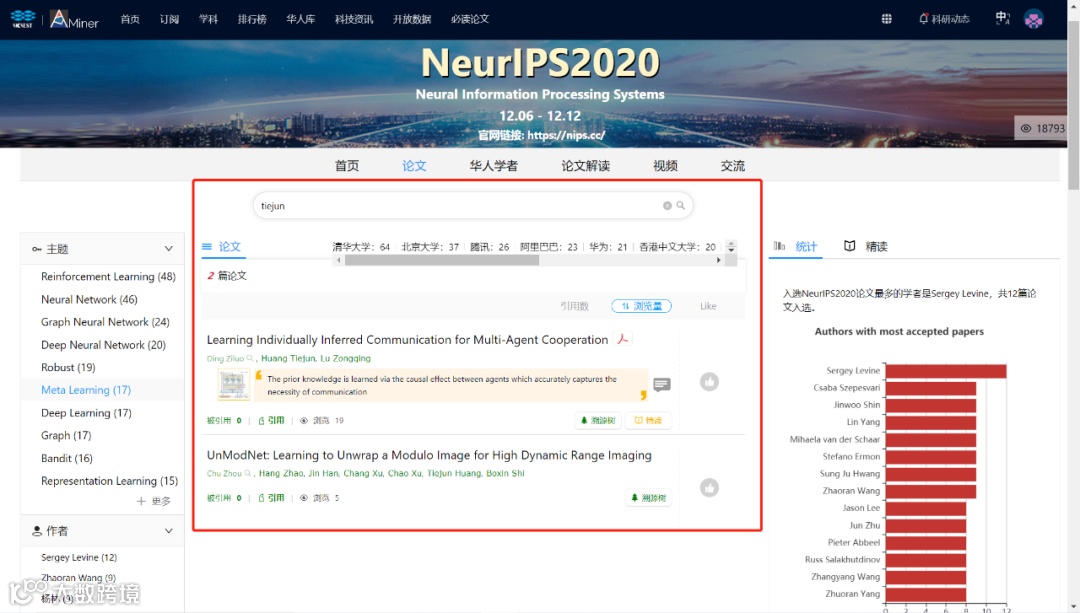This screenshot has width=1080, height=613.
Task: Open 排行榜 in top navigation
Action: 252,19
